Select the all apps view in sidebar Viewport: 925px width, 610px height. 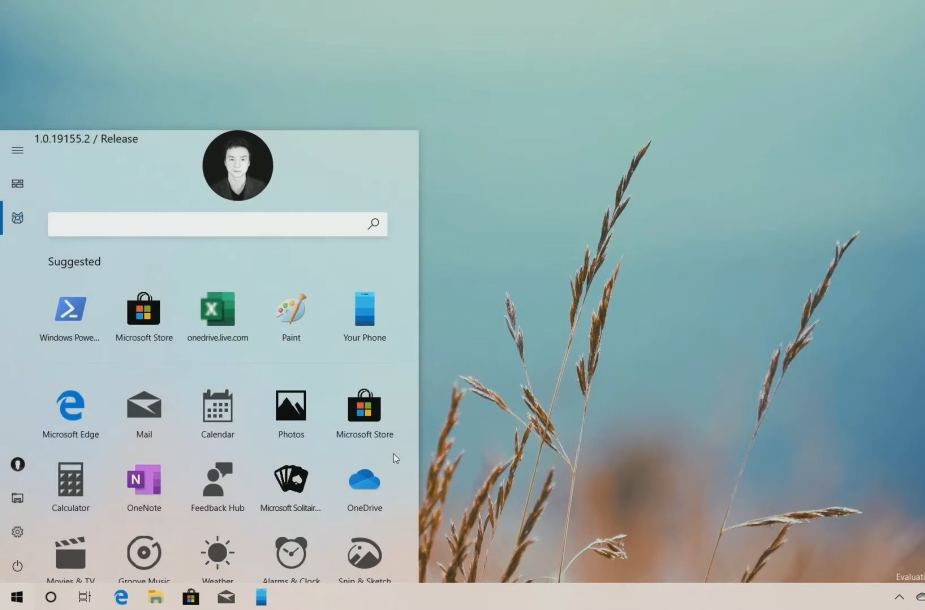pos(18,218)
